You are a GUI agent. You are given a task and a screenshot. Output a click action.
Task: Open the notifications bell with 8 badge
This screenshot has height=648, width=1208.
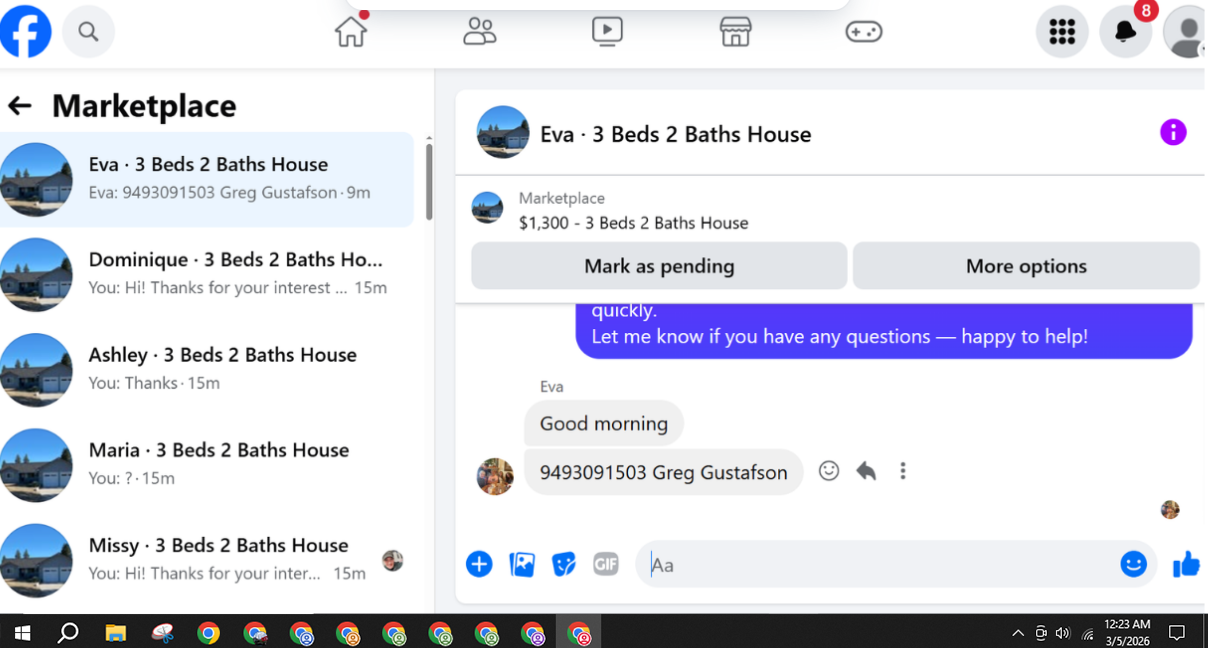(x=1126, y=32)
